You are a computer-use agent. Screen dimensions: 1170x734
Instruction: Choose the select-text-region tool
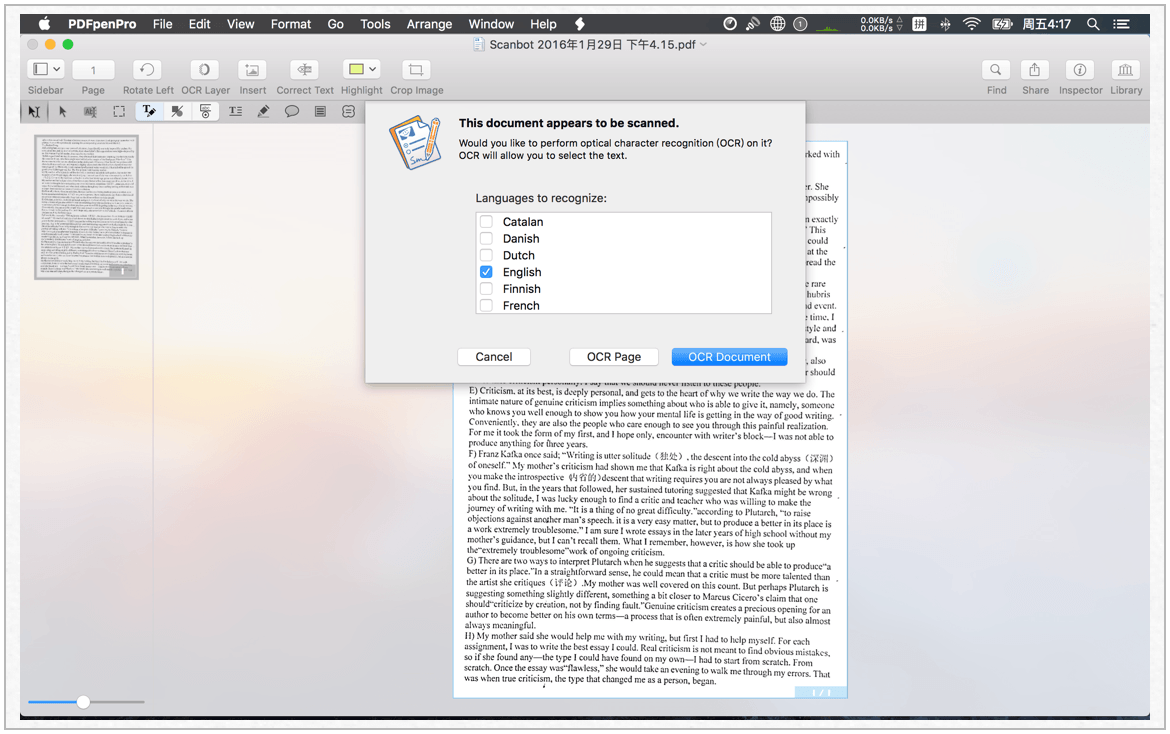90,111
